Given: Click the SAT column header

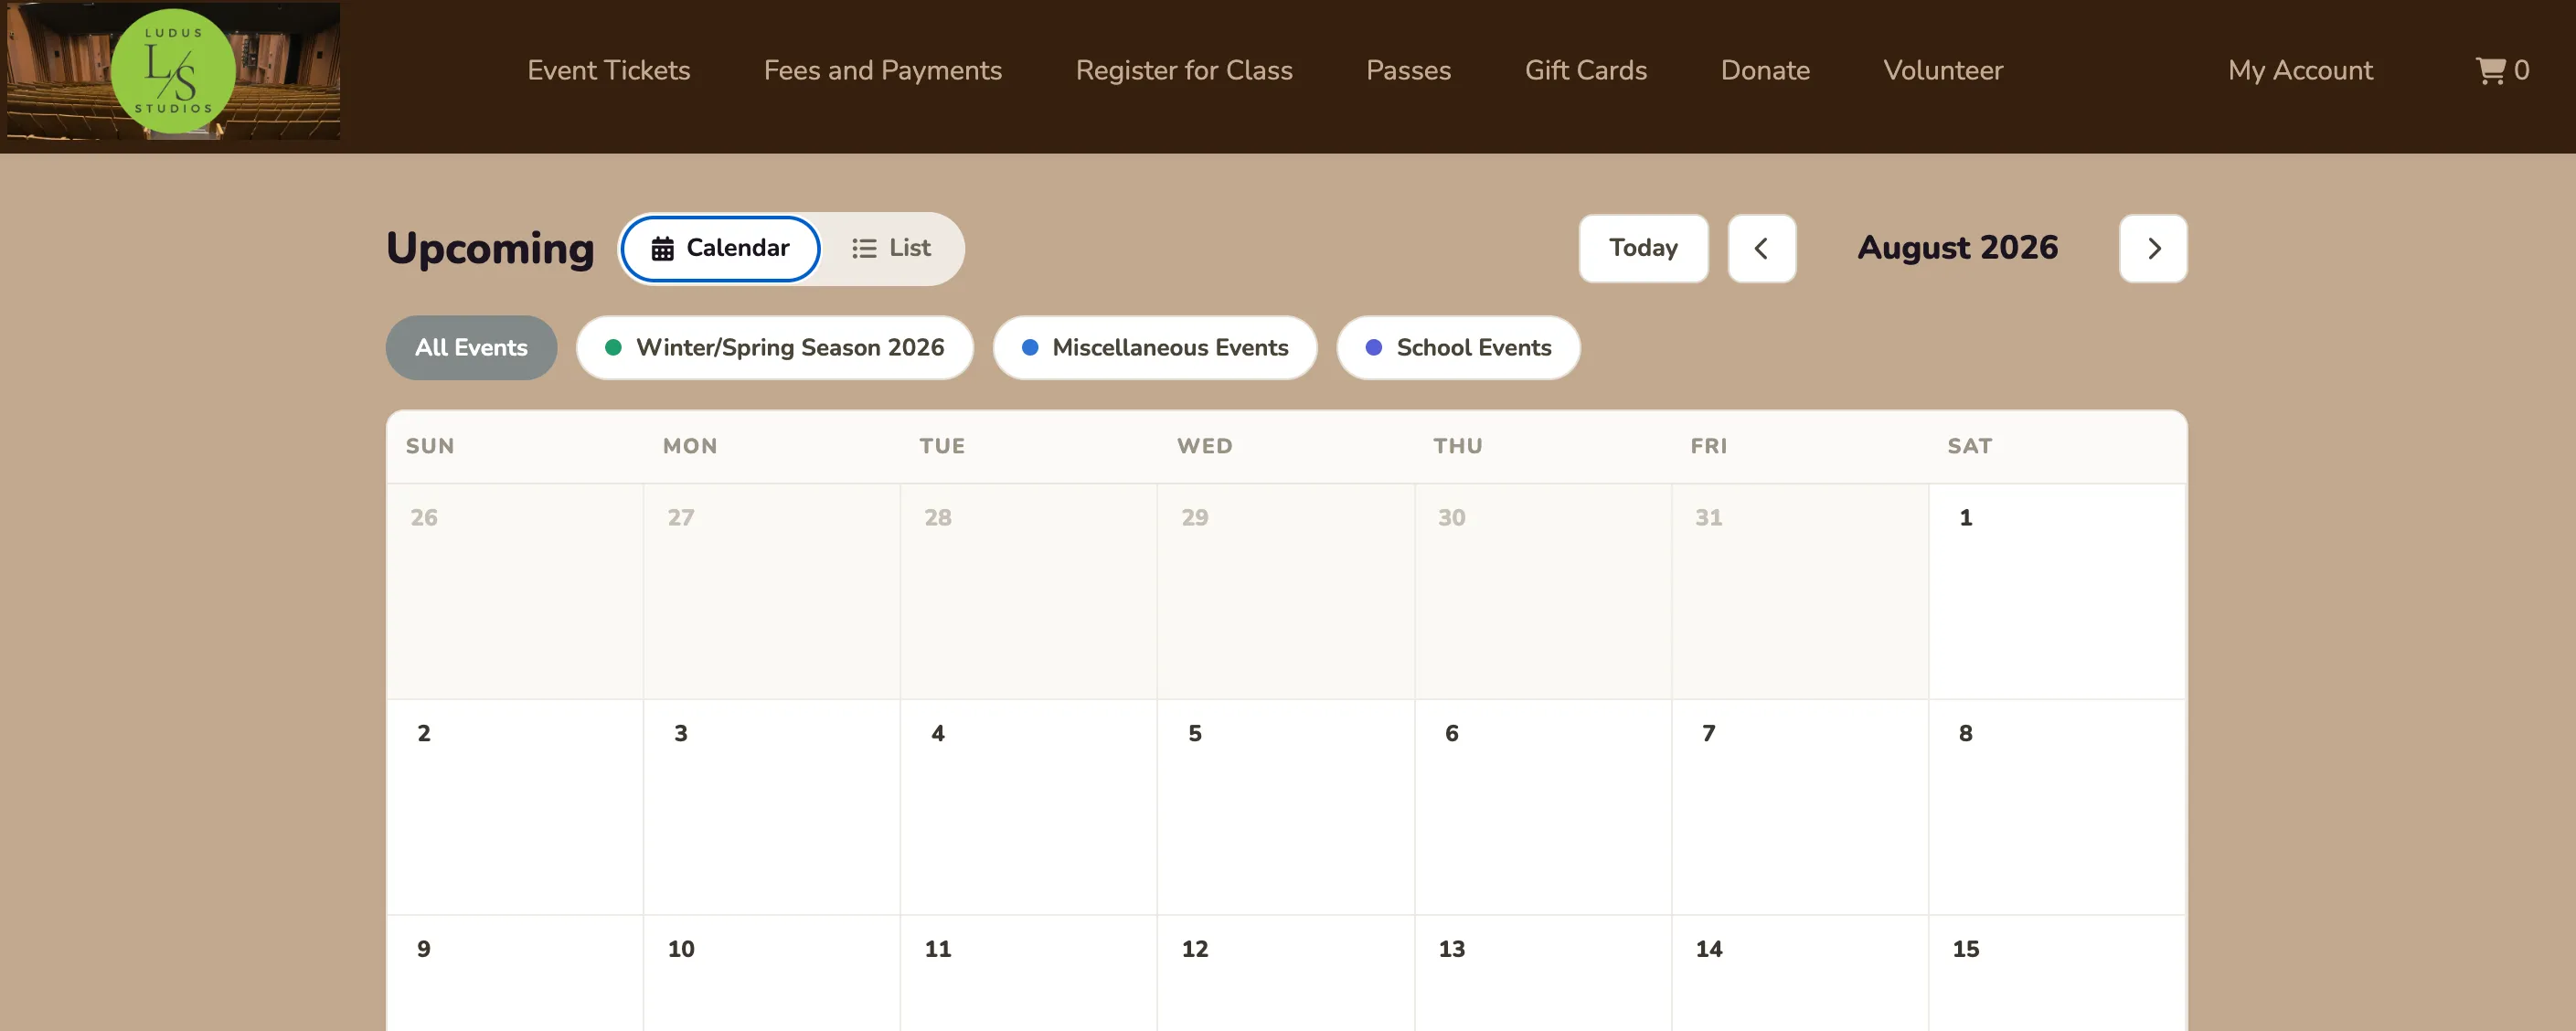Looking at the screenshot, I should 1969,446.
